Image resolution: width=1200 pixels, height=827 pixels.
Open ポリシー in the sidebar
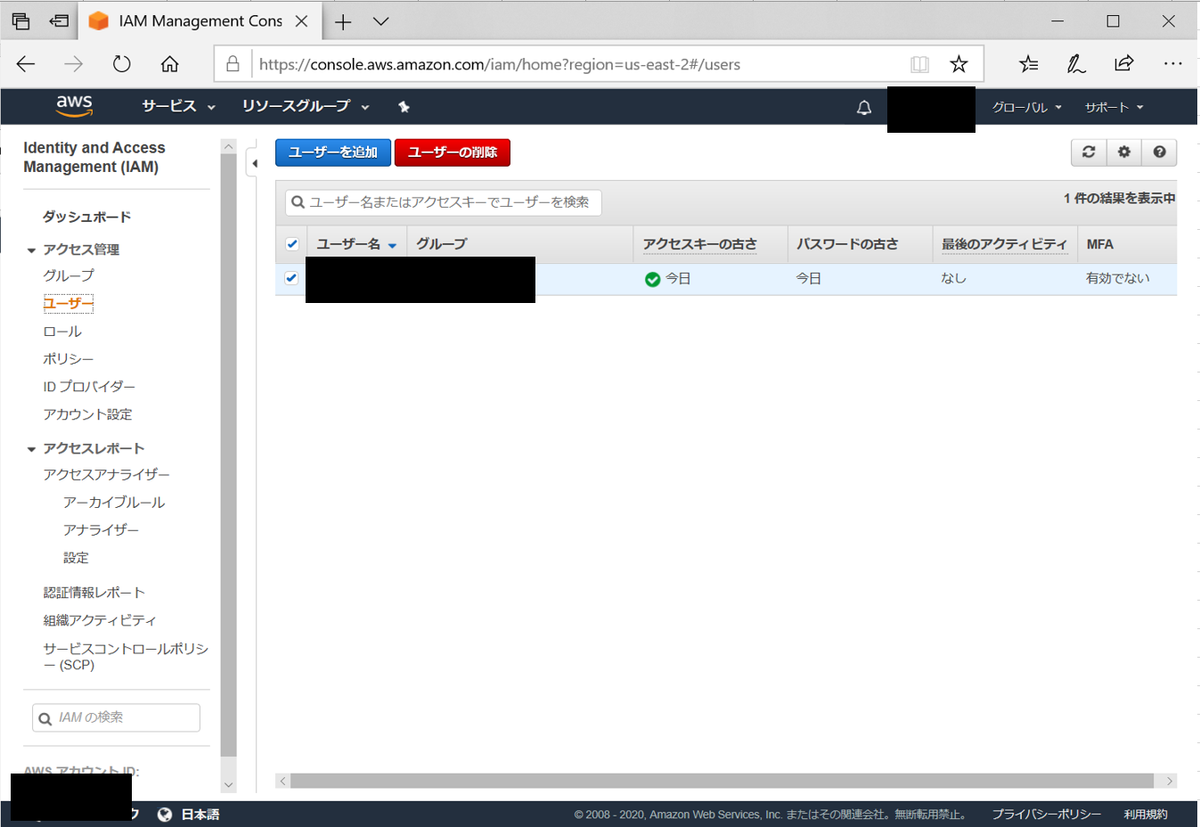(69, 359)
